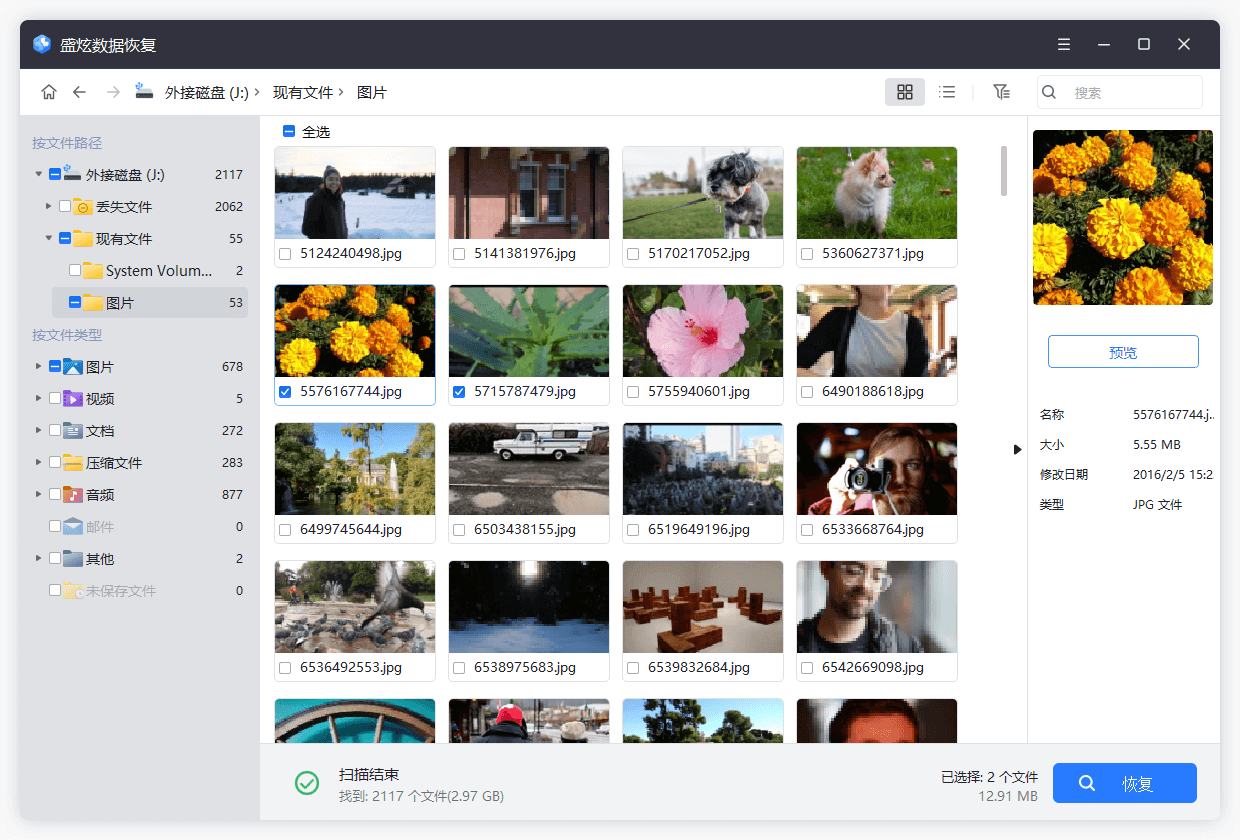Screen dimensions: 1240x840
Task: Click in the 搜索 search field
Action: [1130, 93]
